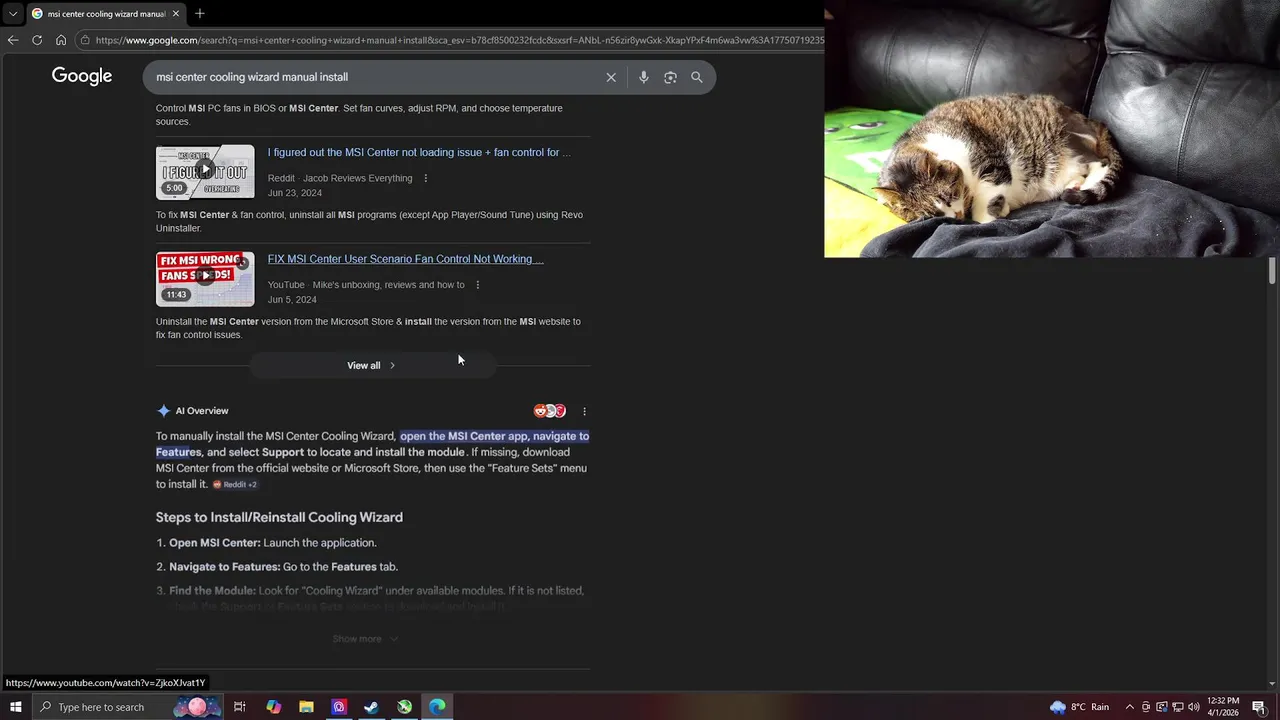The height and width of the screenshot is (720, 1280).
Task: Focus the Google search input field
Action: click(x=375, y=77)
